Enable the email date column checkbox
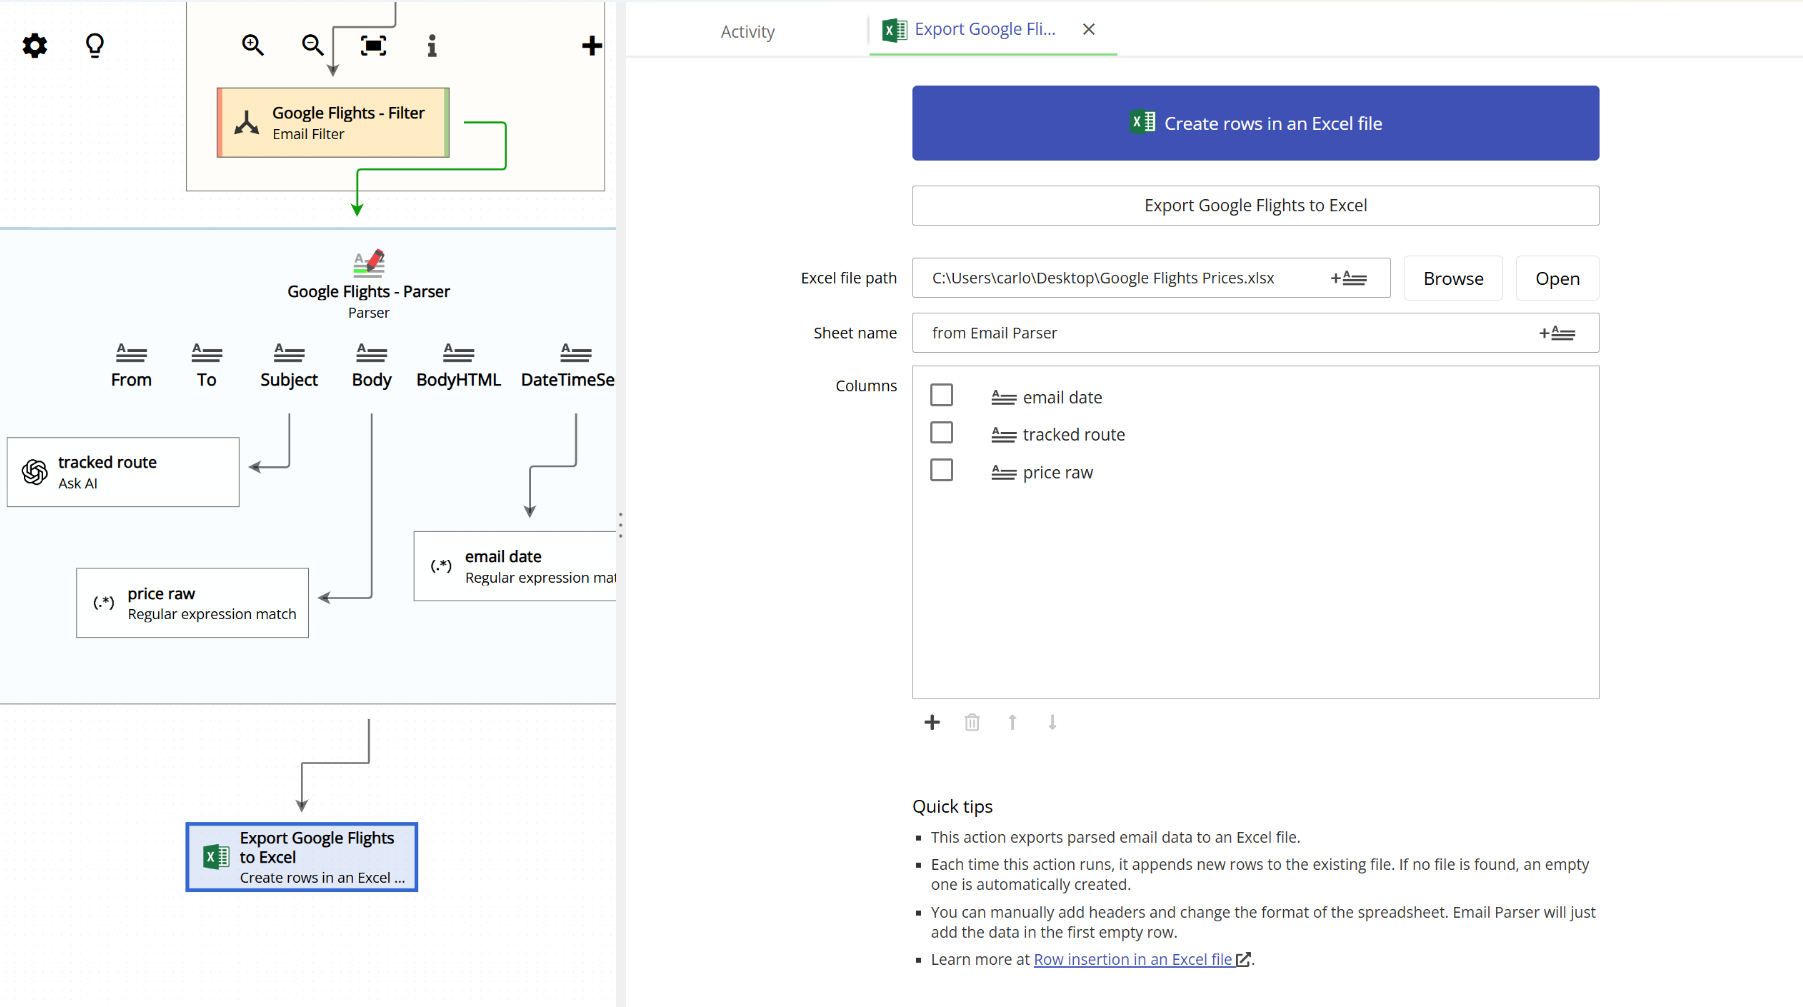 pos(941,394)
